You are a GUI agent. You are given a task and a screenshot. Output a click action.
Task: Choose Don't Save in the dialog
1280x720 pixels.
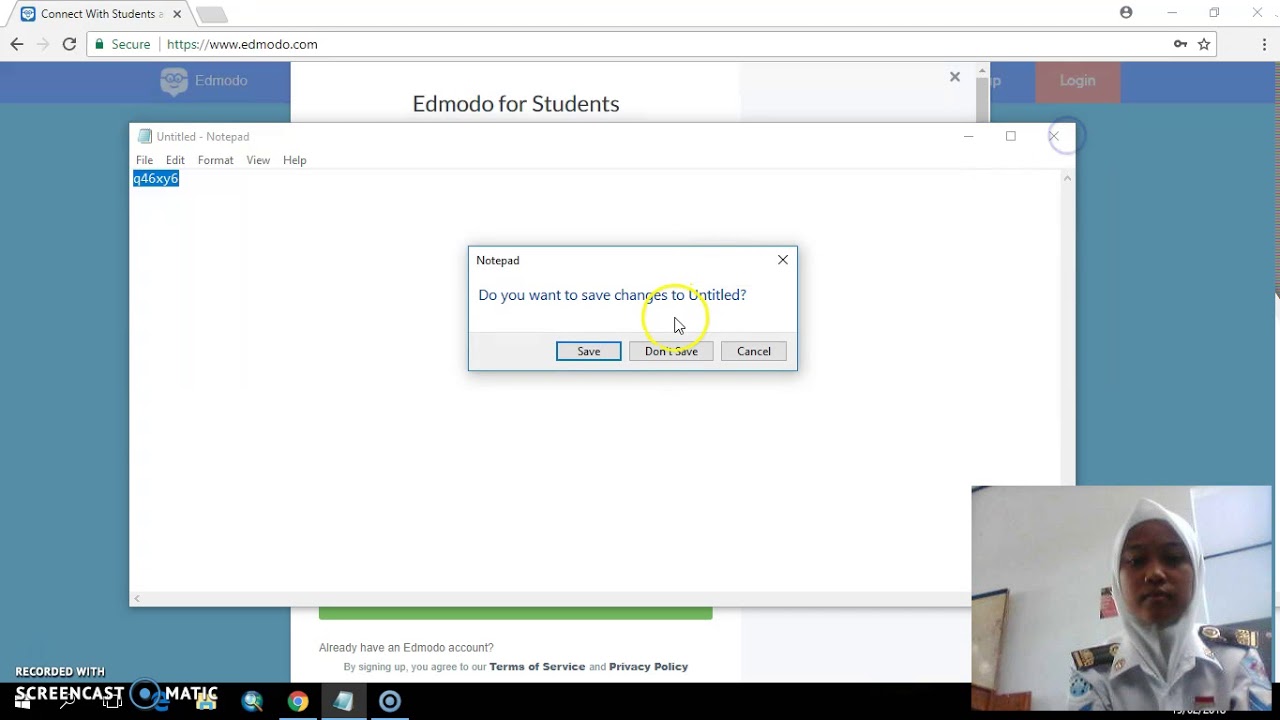click(x=671, y=351)
